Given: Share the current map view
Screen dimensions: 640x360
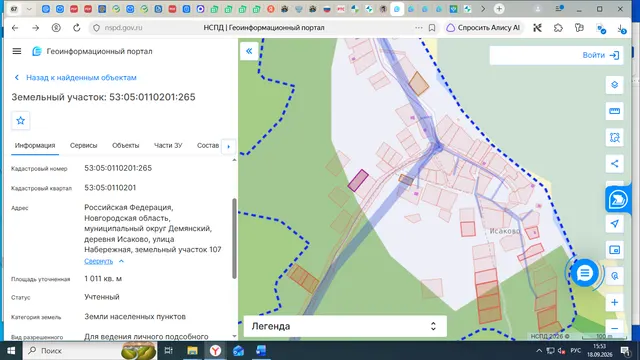Looking at the screenshot, I should (614, 164).
